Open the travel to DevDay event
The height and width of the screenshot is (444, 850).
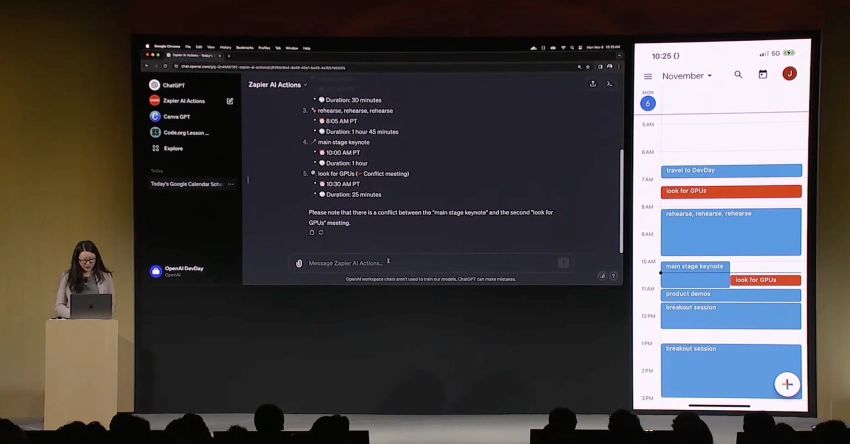[731, 171]
